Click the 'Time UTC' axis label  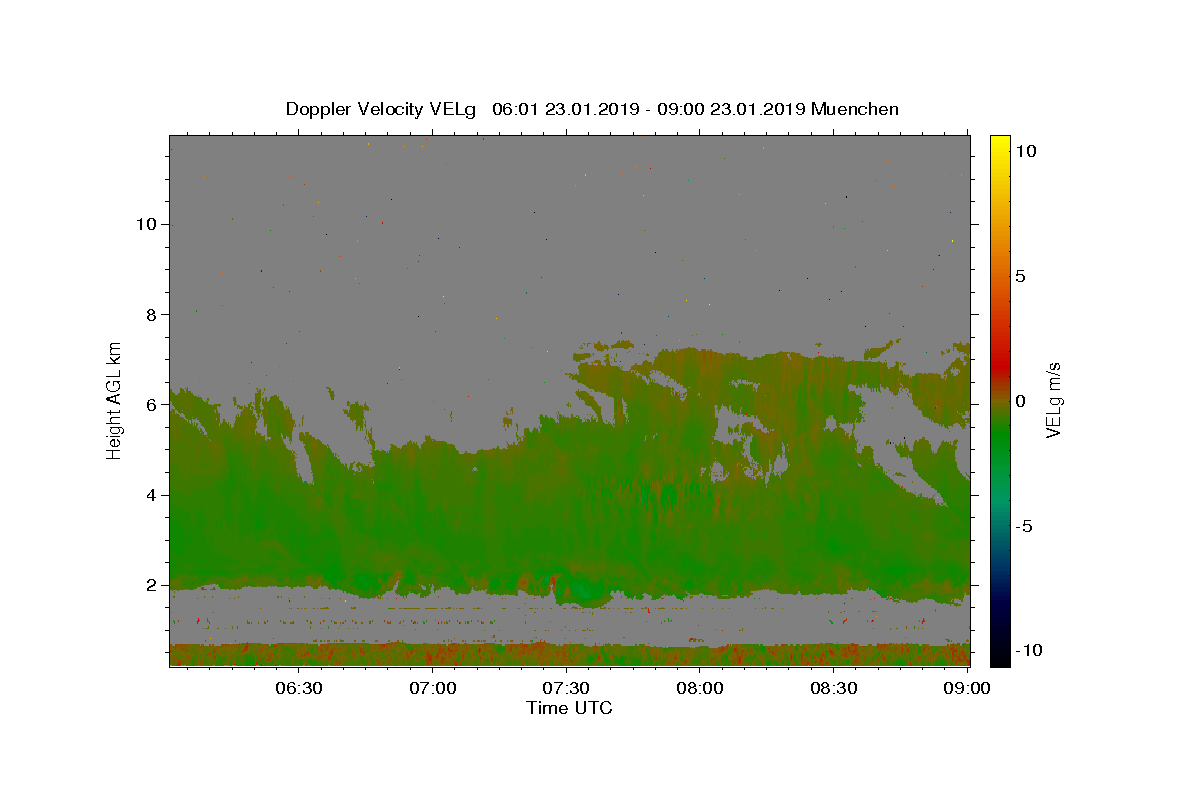pos(569,708)
